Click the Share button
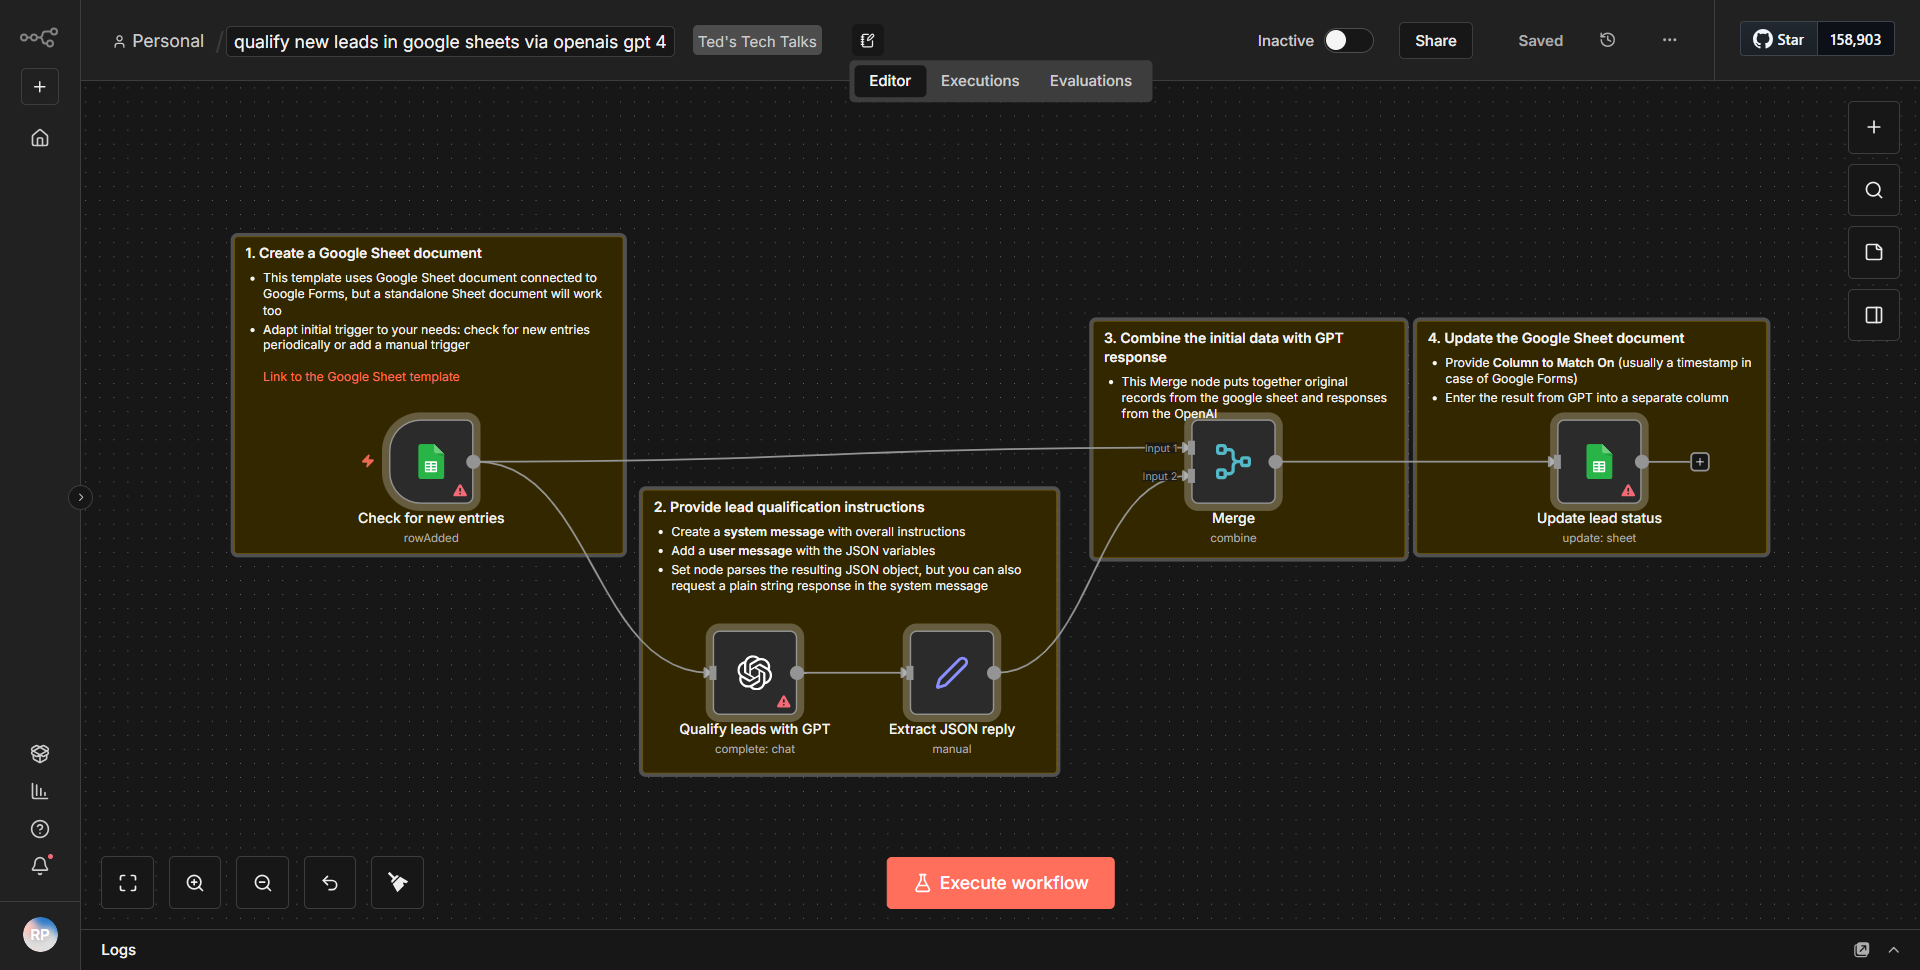 (1435, 40)
